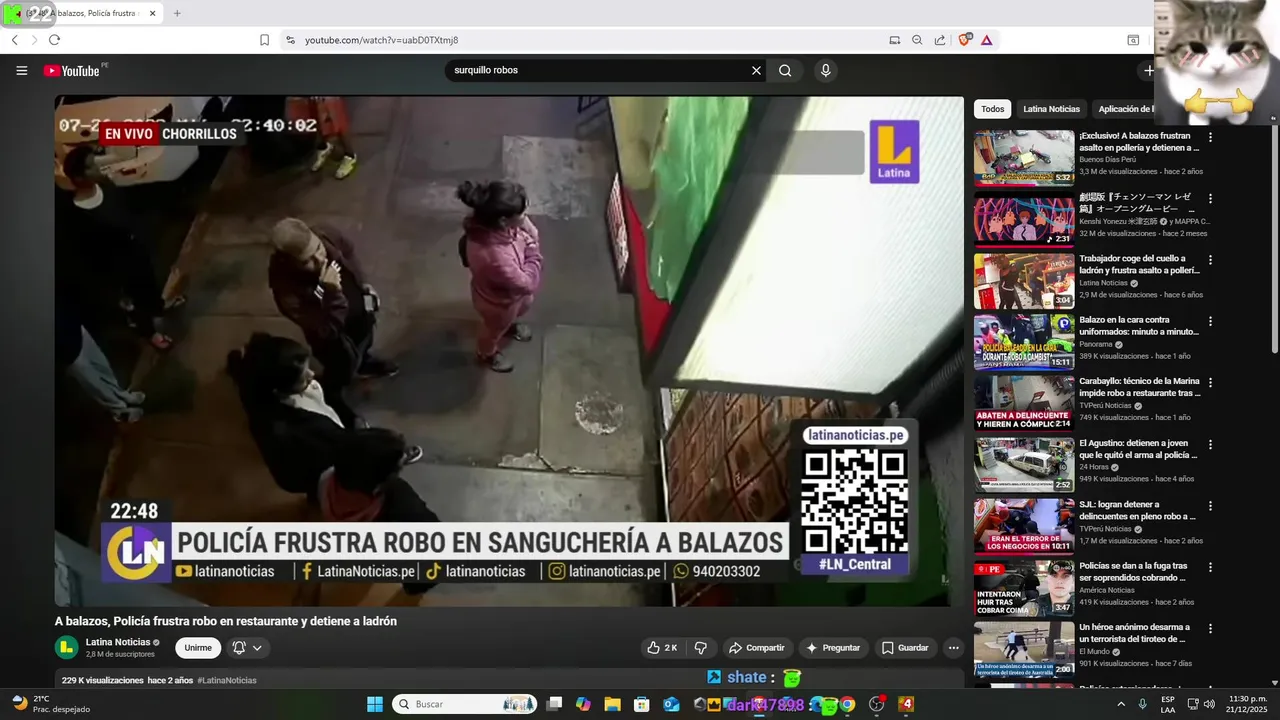
Task: Open more actions ellipsis below the video
Action: point(953,648)
